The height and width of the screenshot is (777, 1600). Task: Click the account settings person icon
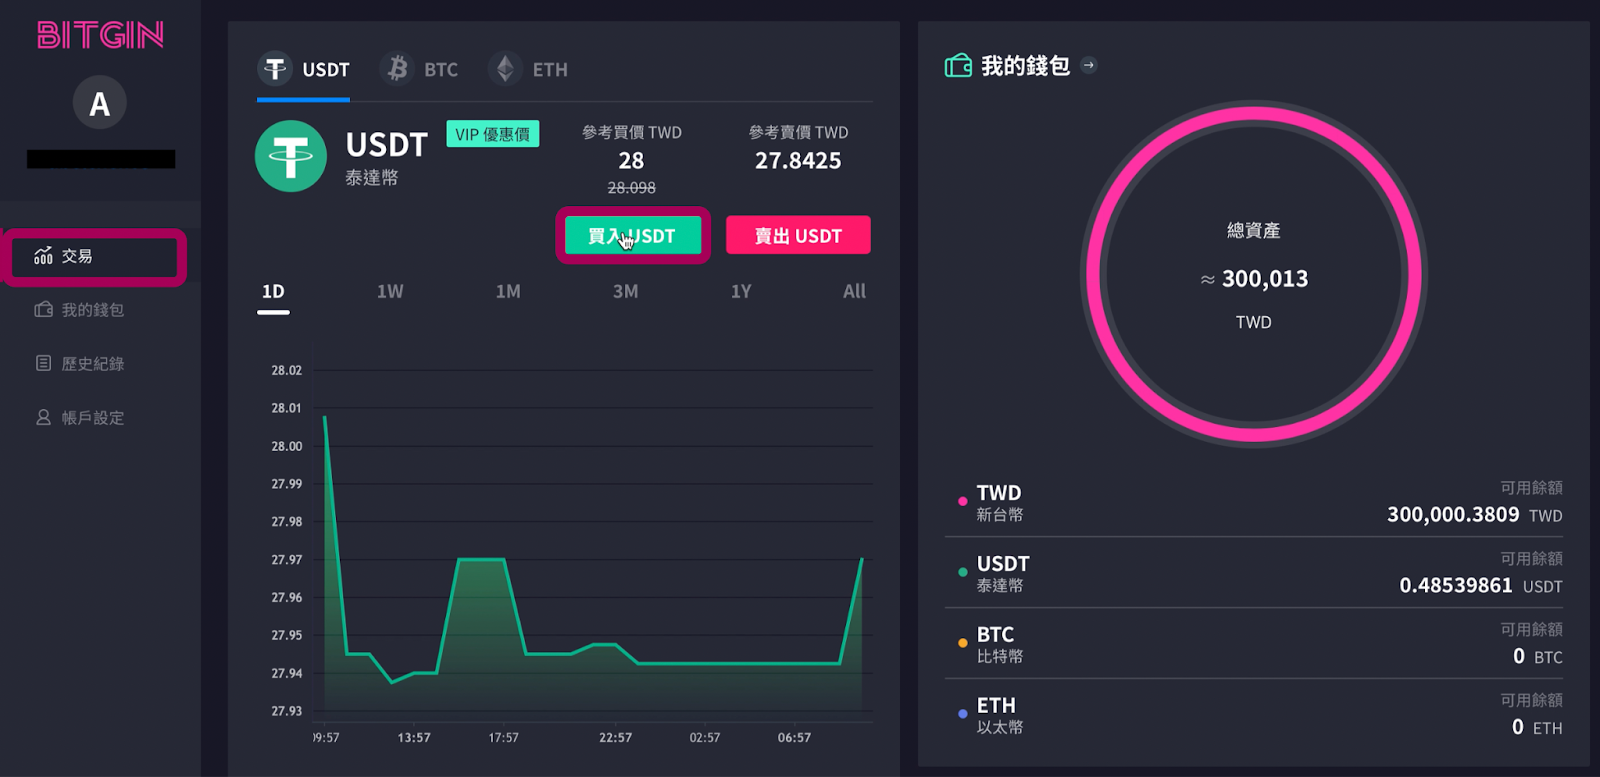point(43,417)
